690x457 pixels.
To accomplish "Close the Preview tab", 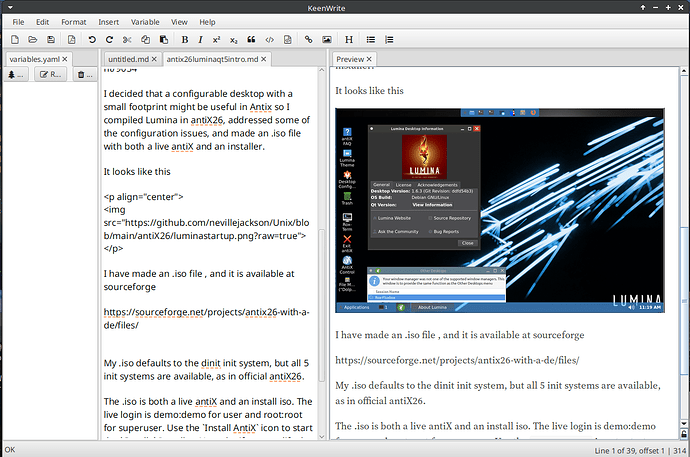I will pos(369,59).
